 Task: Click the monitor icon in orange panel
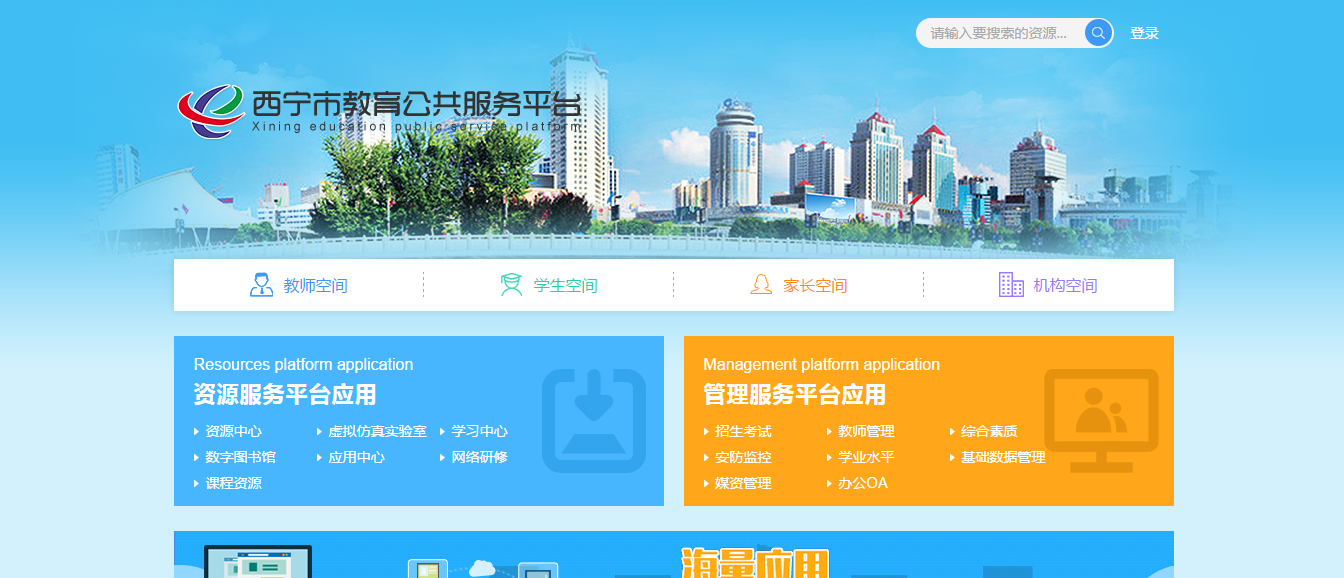point(1101,420)
